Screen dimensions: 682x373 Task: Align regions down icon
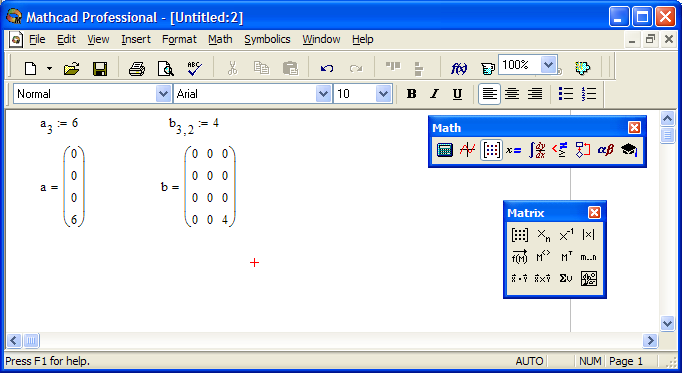(418, 69)
